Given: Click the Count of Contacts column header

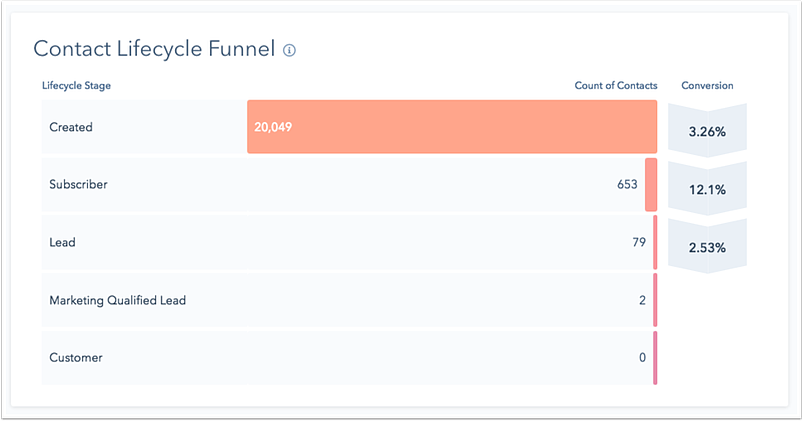Looking at the screenshot, I should point(615,86).
